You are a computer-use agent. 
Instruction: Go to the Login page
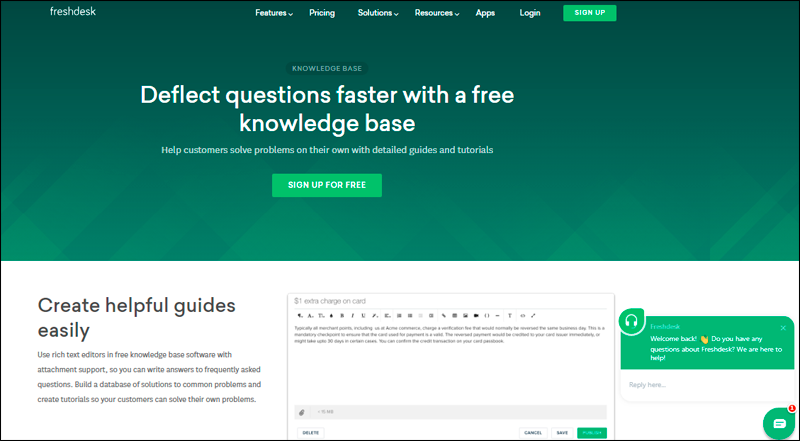pos(530,13)
